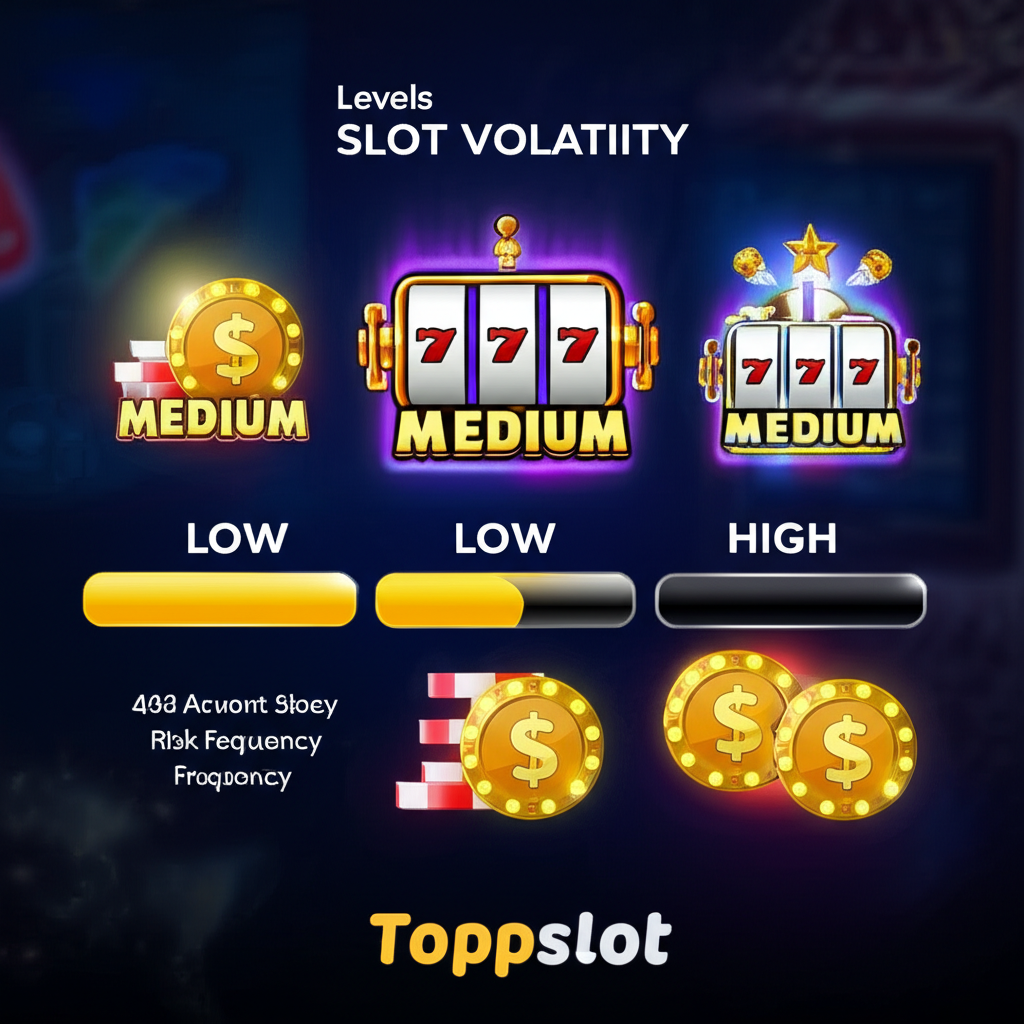Click the center LOW volatility label
Screen dimensions: 1024x1024
pyautogui.click(x=505, y=538)
